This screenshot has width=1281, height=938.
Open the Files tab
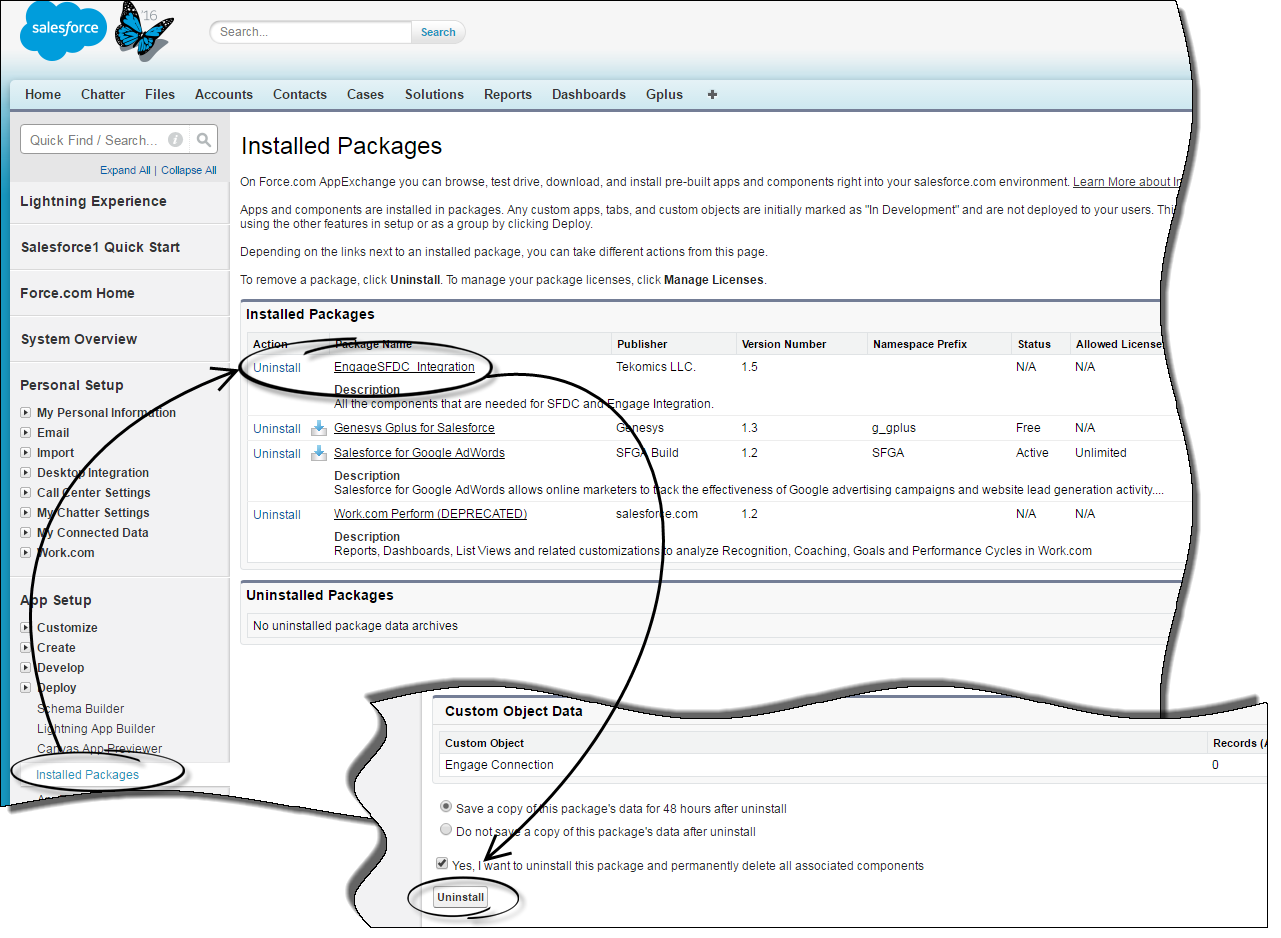(160, 94)
